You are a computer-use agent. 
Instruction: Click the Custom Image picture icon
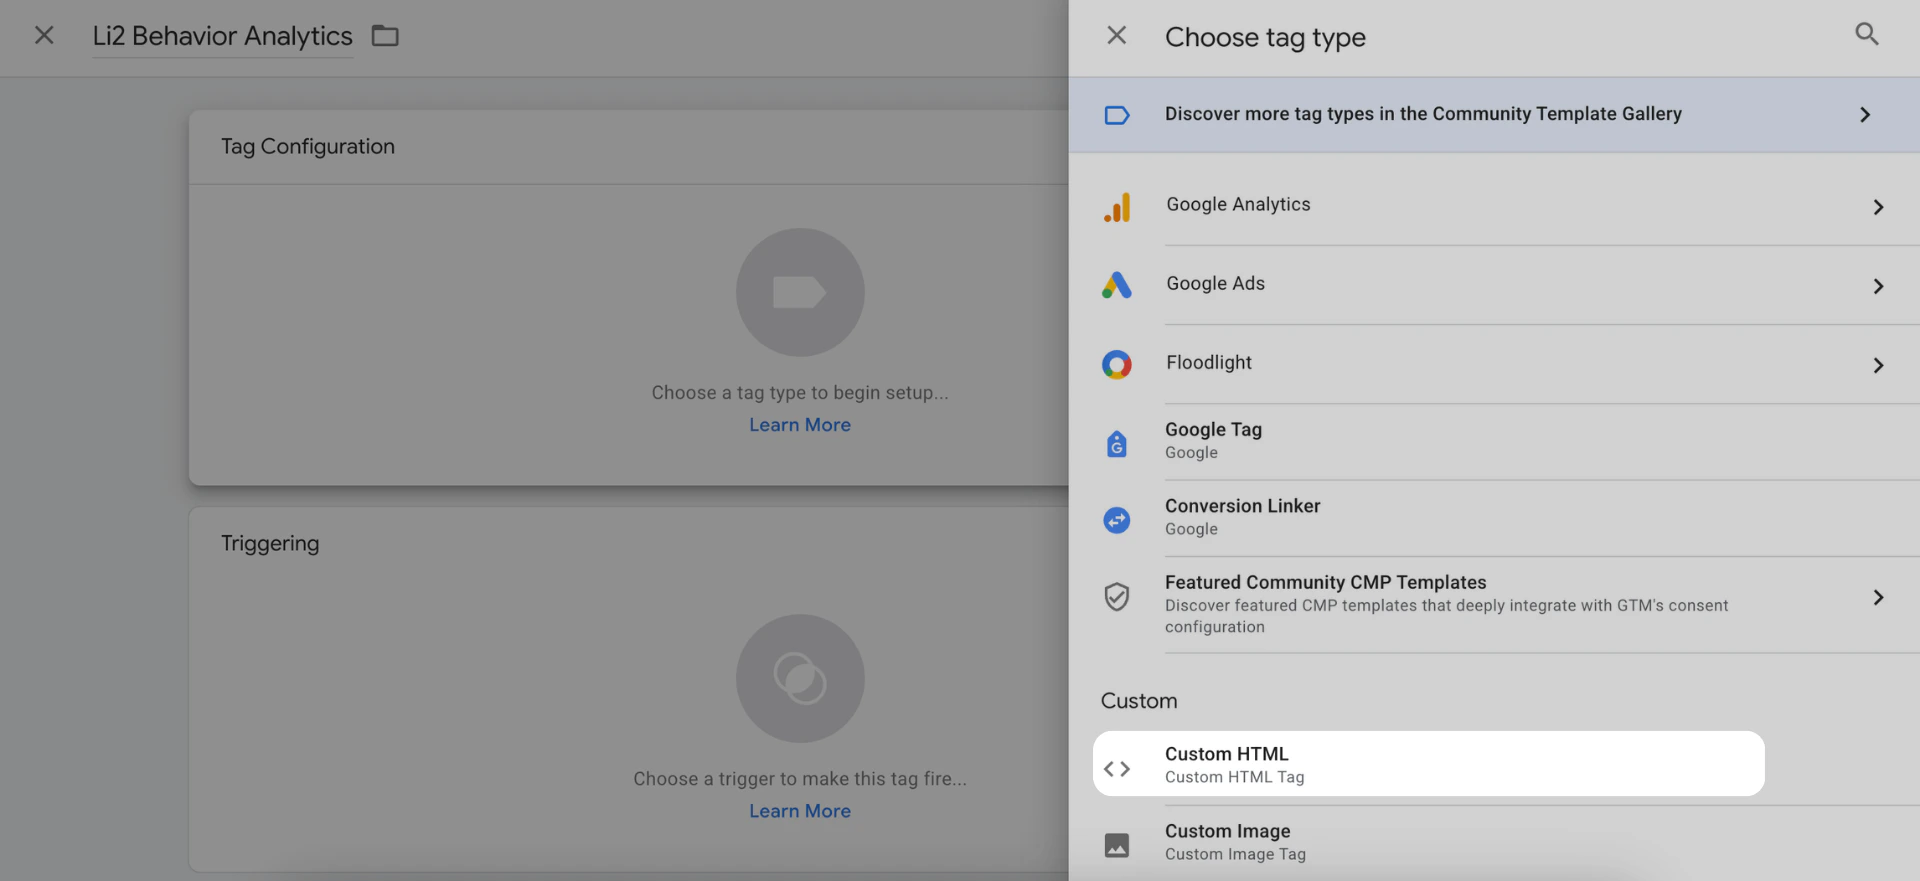[1117, 845]
